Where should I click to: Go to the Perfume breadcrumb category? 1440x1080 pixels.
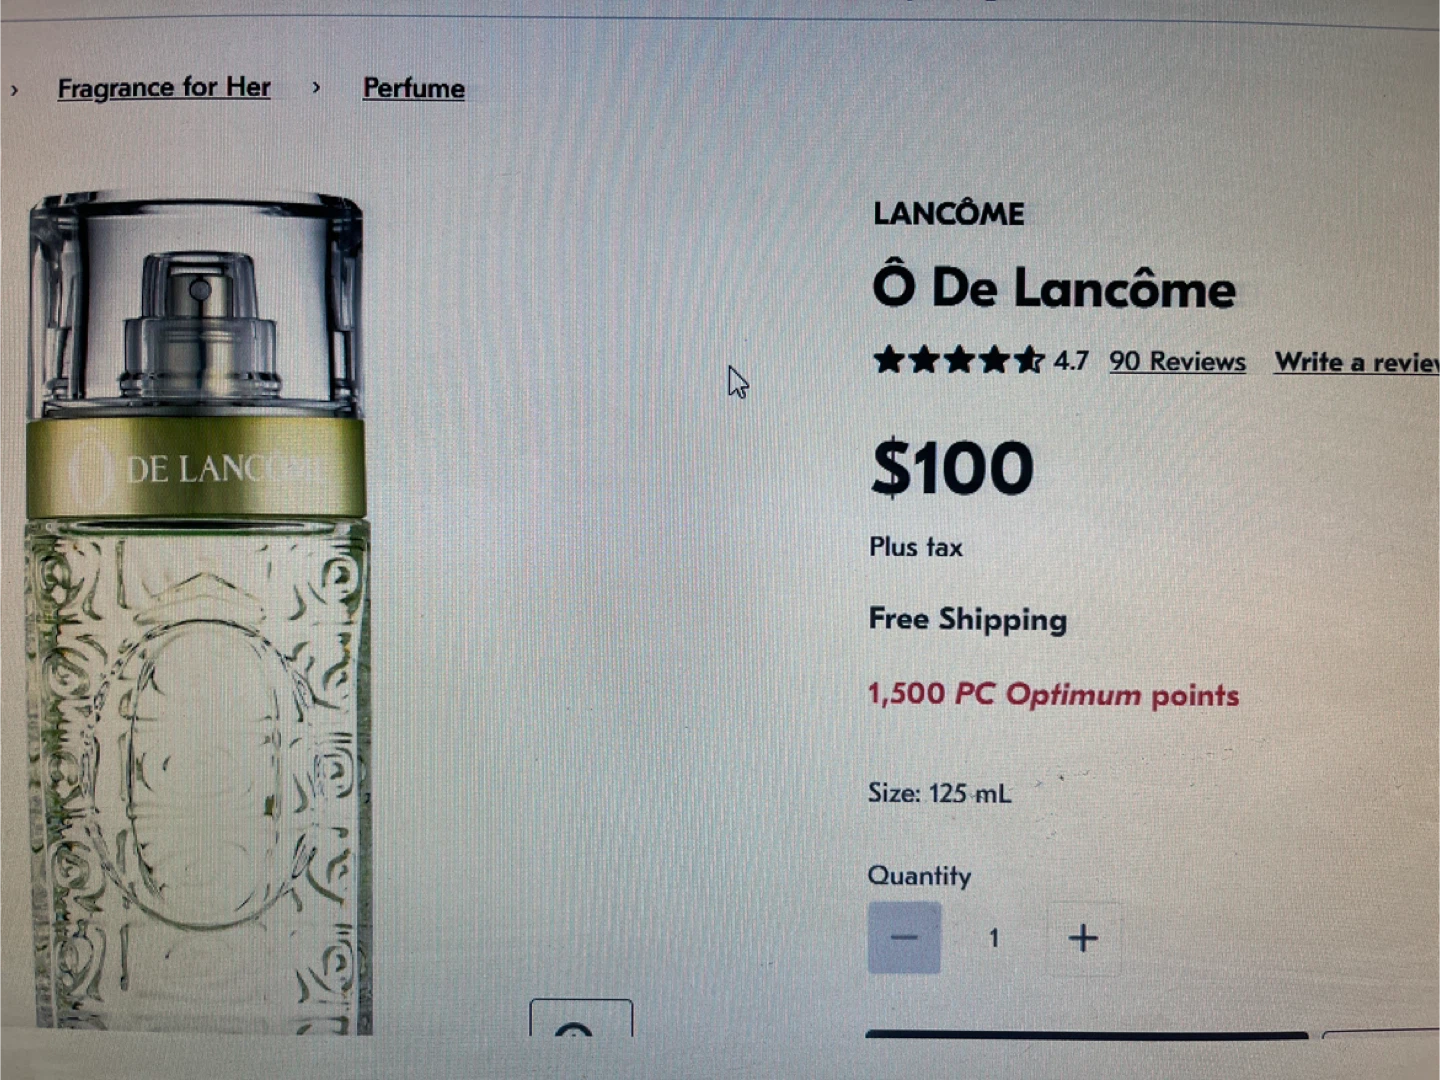414,88
